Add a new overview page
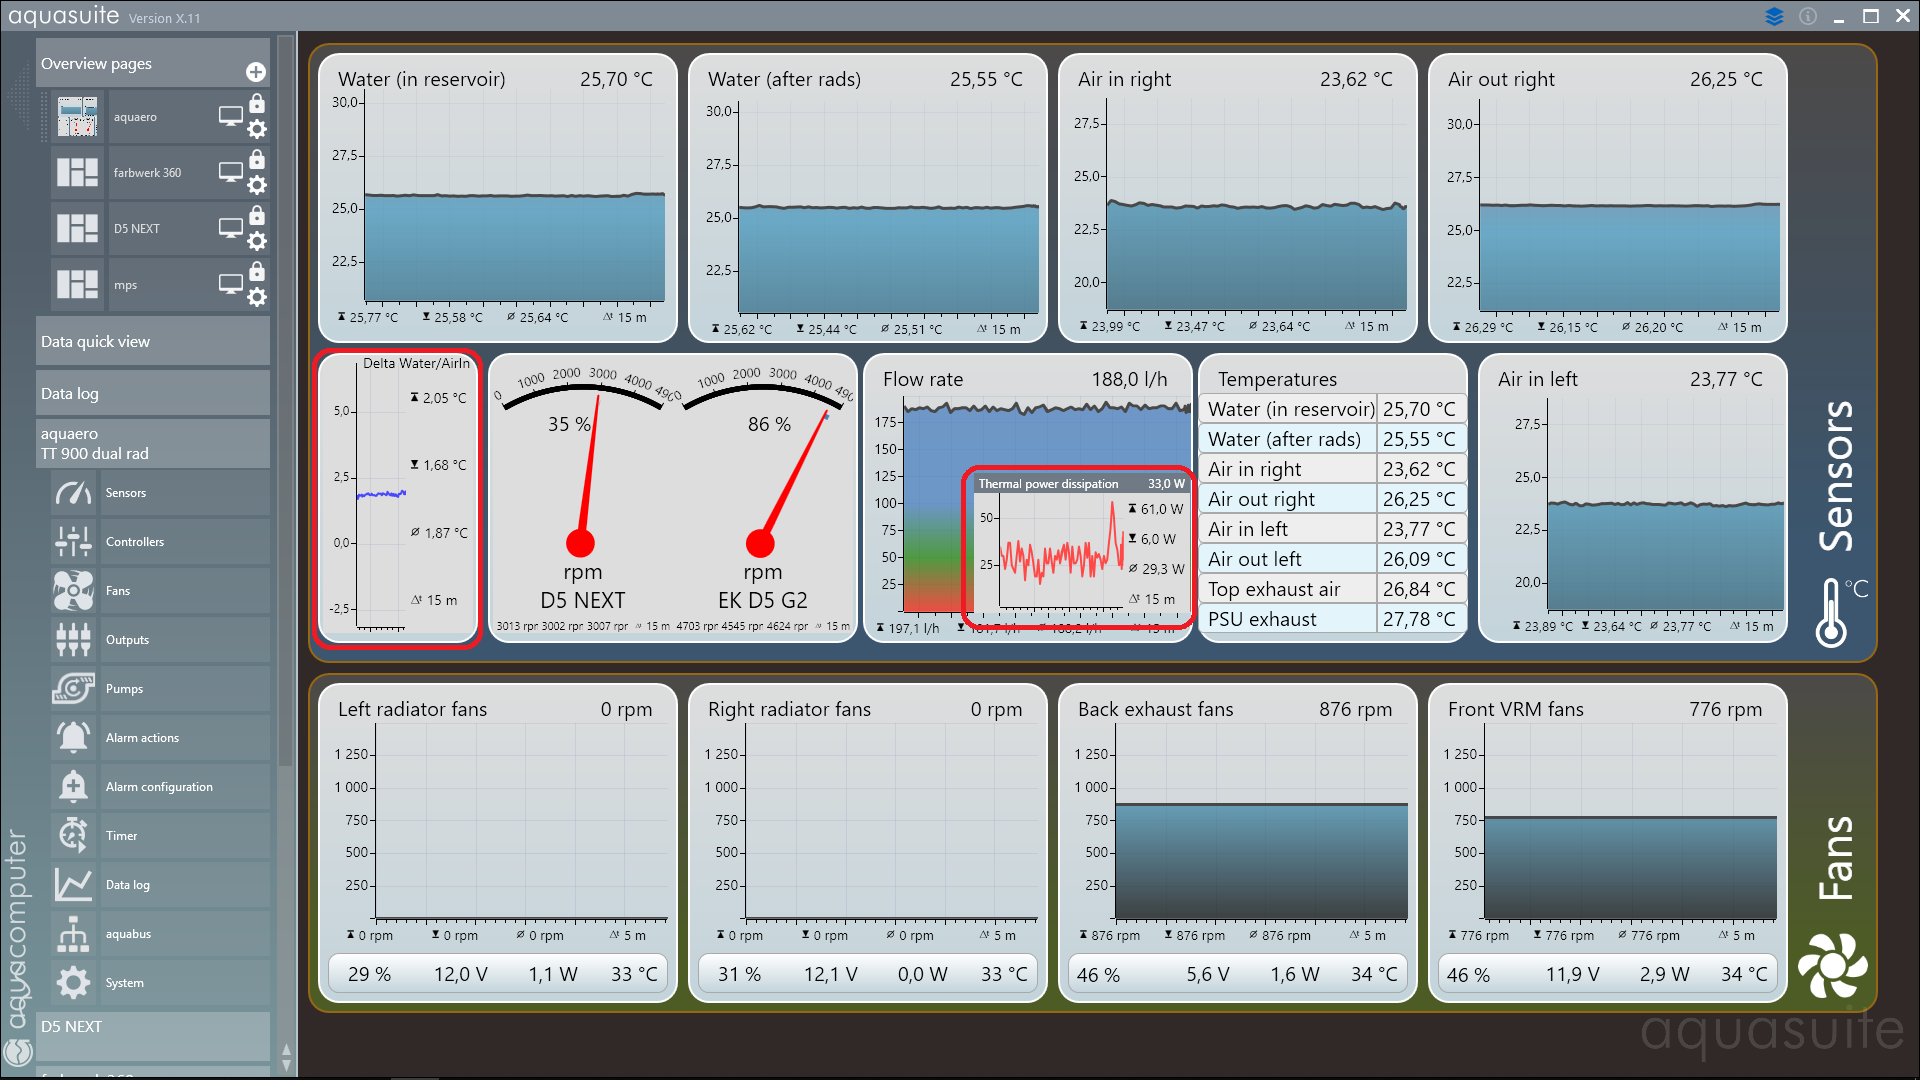Screen dimensions: 1920x1080 (x=256, y=72)
